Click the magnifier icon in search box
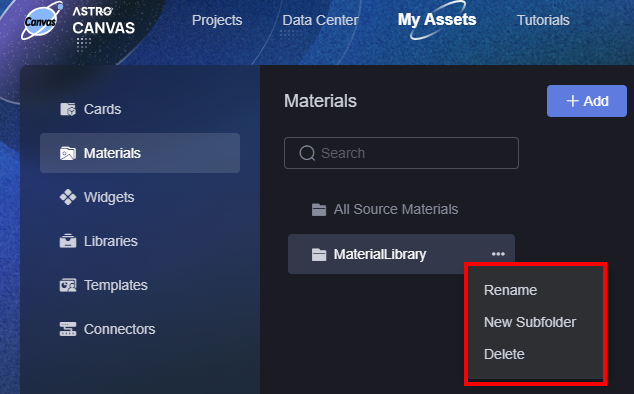 coord(307,153)
